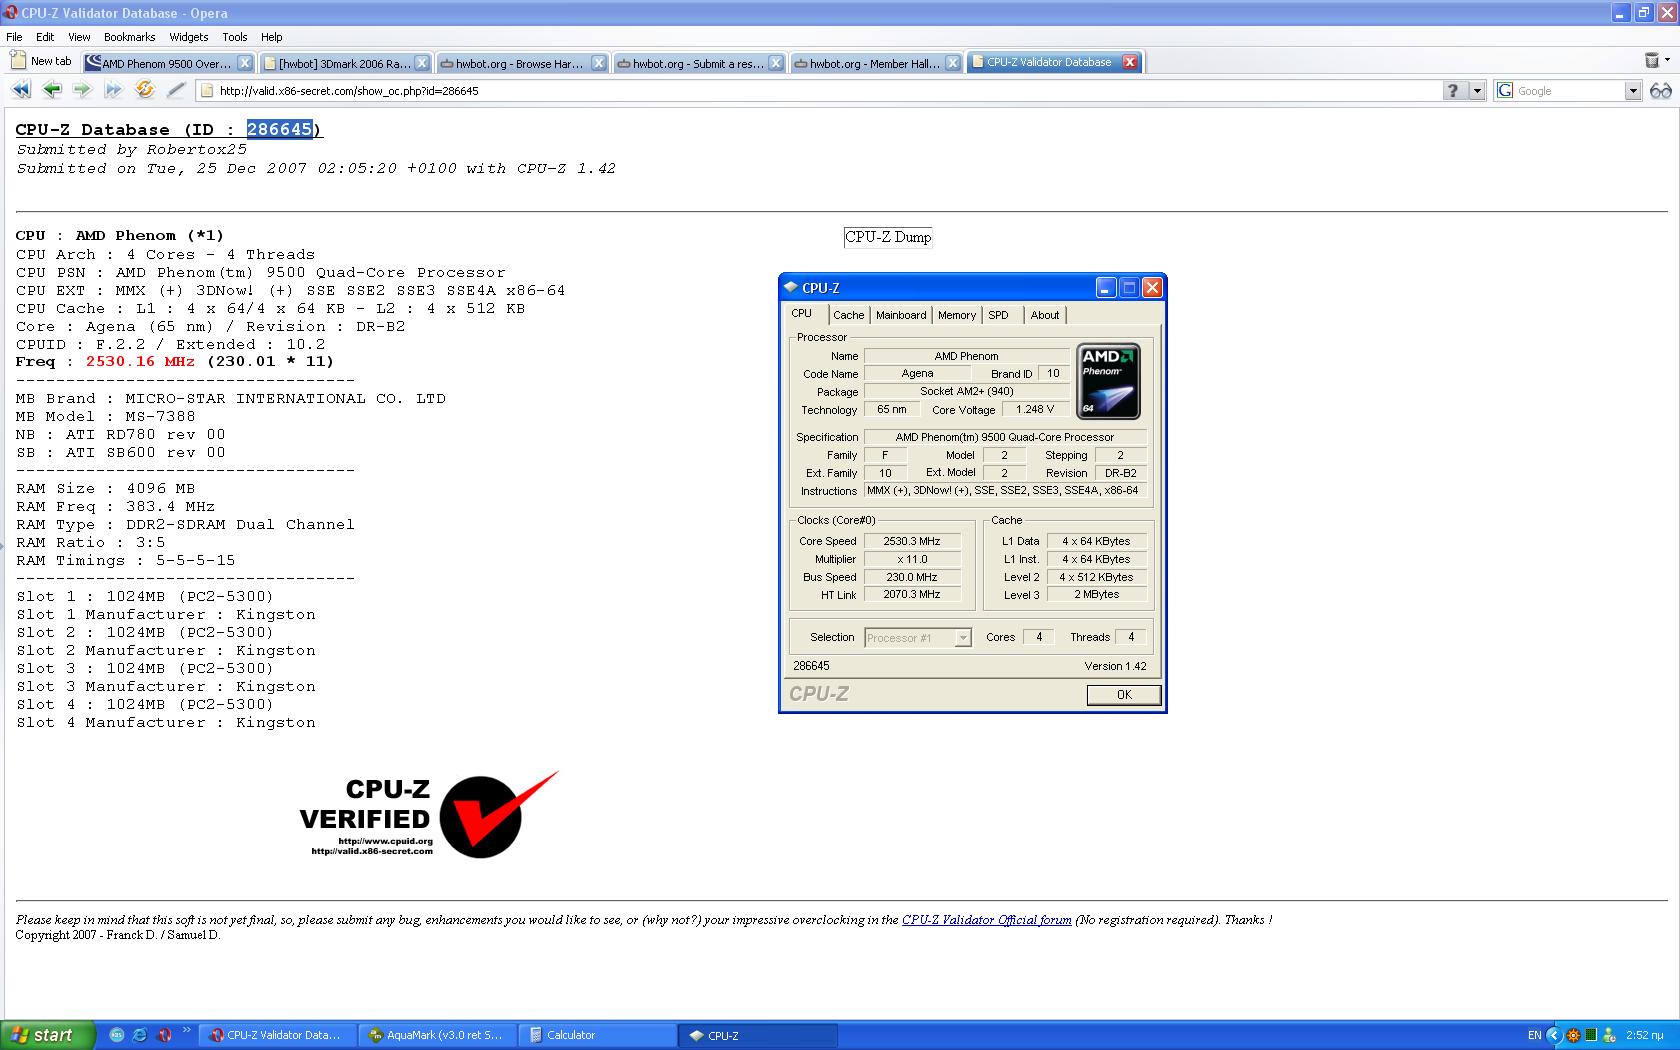Switch to AquaMark taskbar window
Screen dimensions: 1680x1050
[436, 1035]
